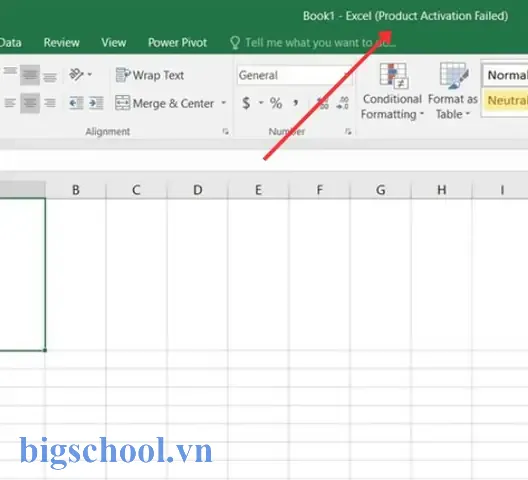
Task: Toggle Wrap Text
Action: [150, 75]
